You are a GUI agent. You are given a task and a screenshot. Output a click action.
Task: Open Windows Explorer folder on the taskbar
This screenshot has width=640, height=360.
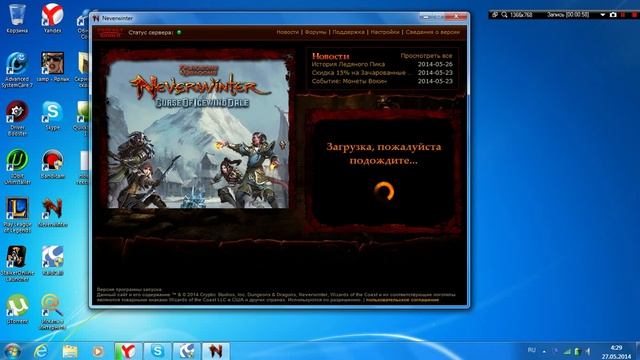[x=70, y=351]
